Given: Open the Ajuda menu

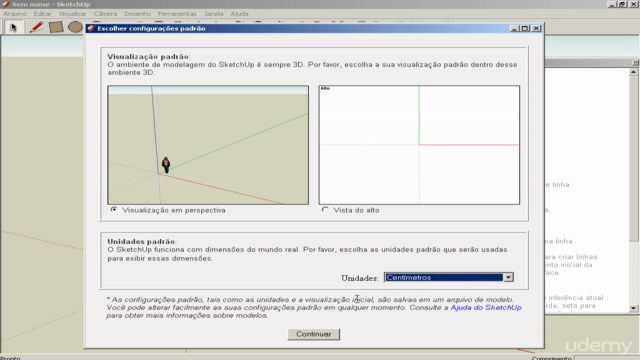Looking at the screenshot, I should coord(239,13).
